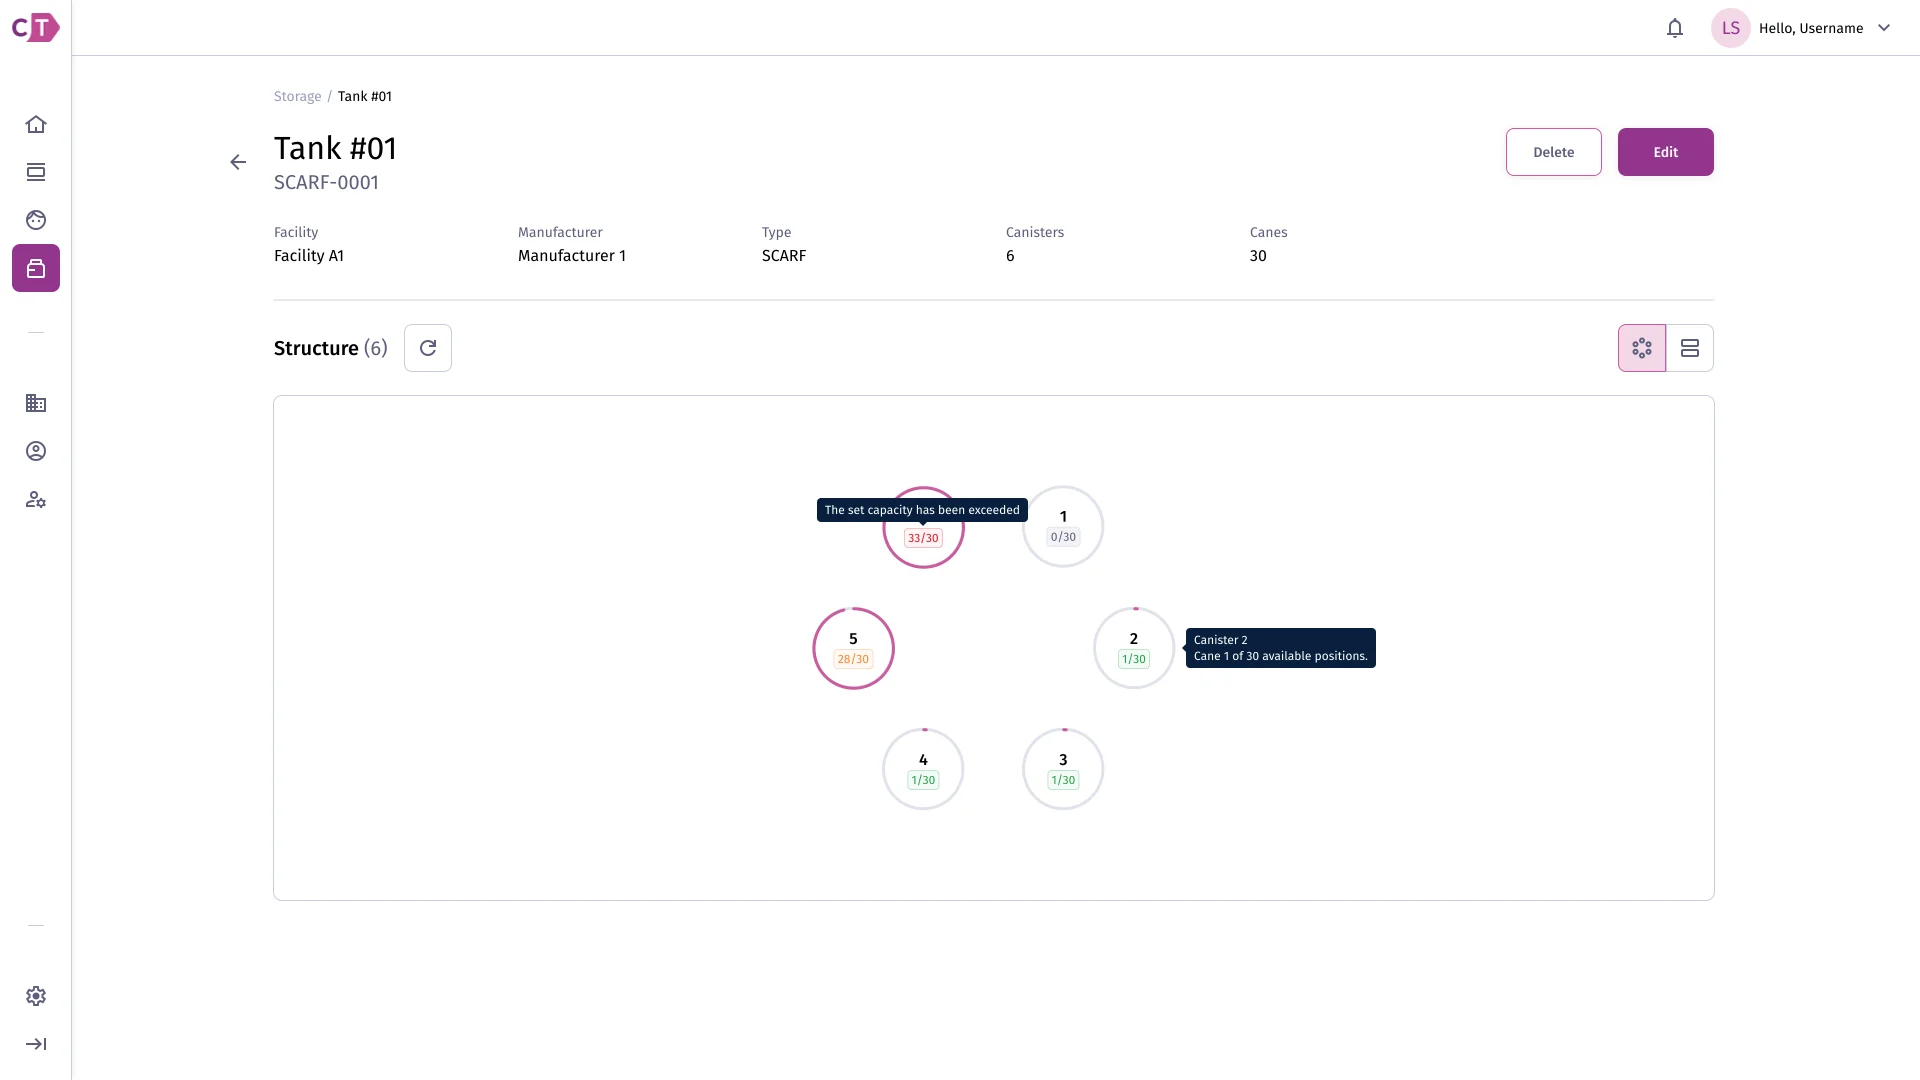Click 'Manufacturer 1' value
Screen dimensions: 1920x1080
[x=572, y=256]
